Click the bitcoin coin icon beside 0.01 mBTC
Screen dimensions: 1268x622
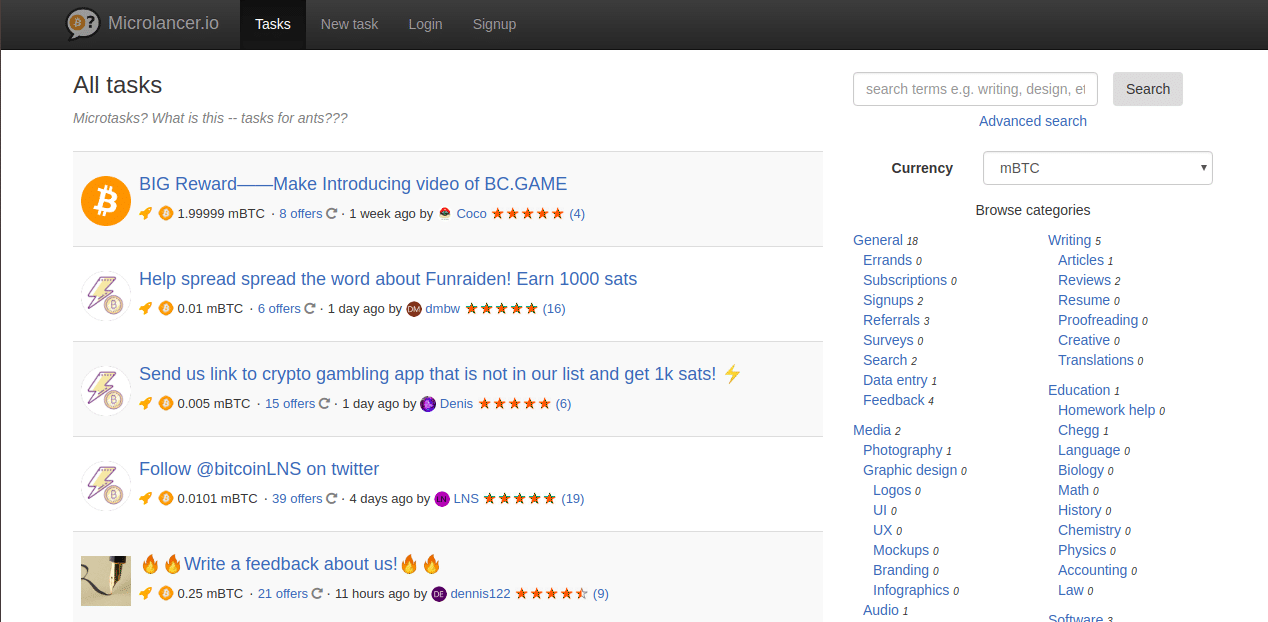coord(166,308)
